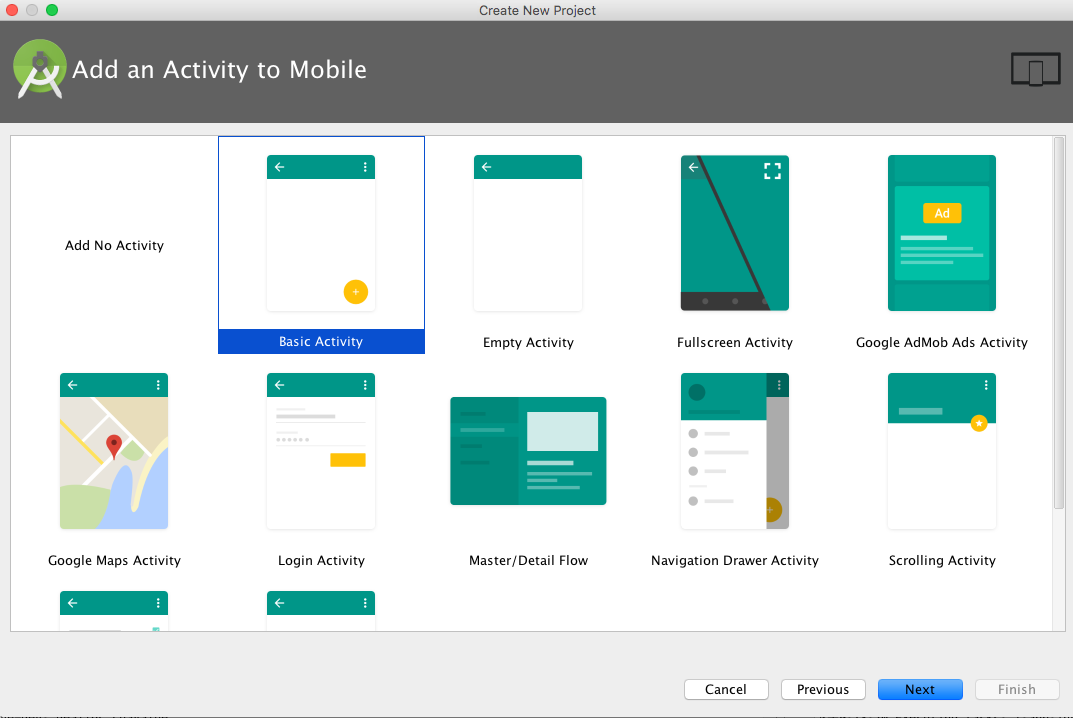This screenshot has width=1073, height=718.
Task: Click the Next button
Action: pos(920,689)
